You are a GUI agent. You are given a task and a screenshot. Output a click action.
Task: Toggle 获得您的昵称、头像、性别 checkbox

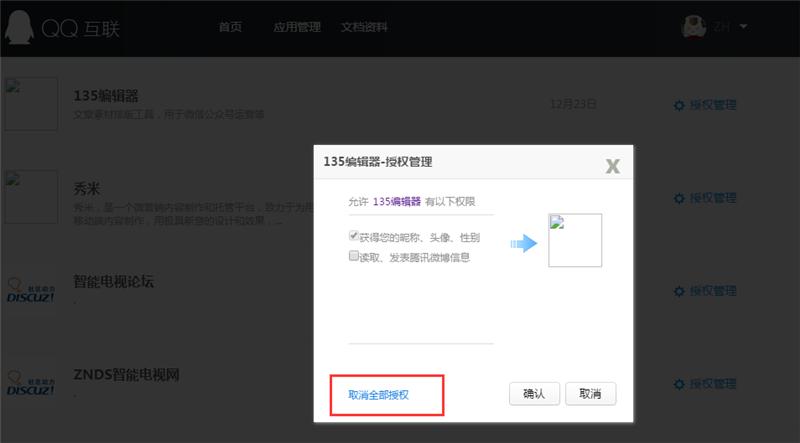[x=354, y=235]
